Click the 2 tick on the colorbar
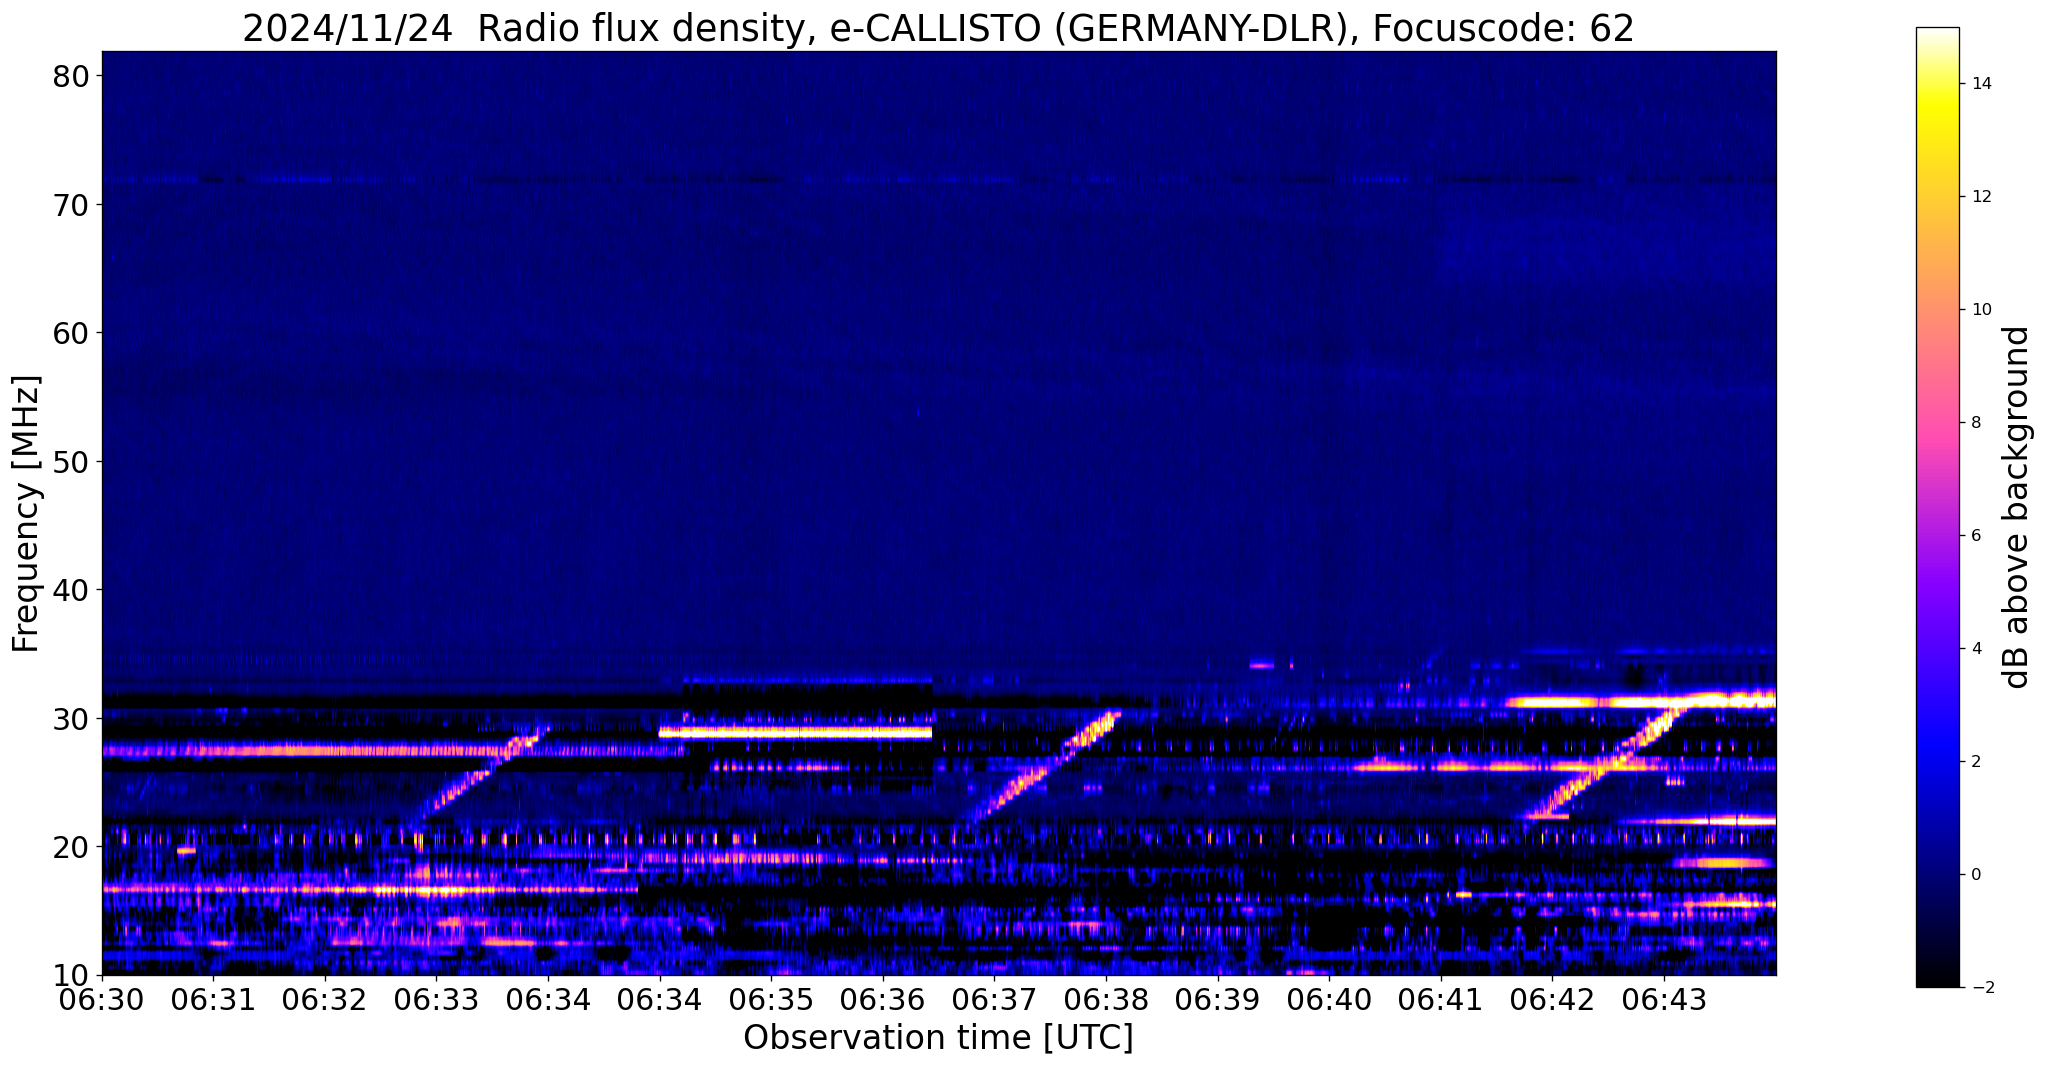2047x1067 pixels. [x=1975, y=762]
